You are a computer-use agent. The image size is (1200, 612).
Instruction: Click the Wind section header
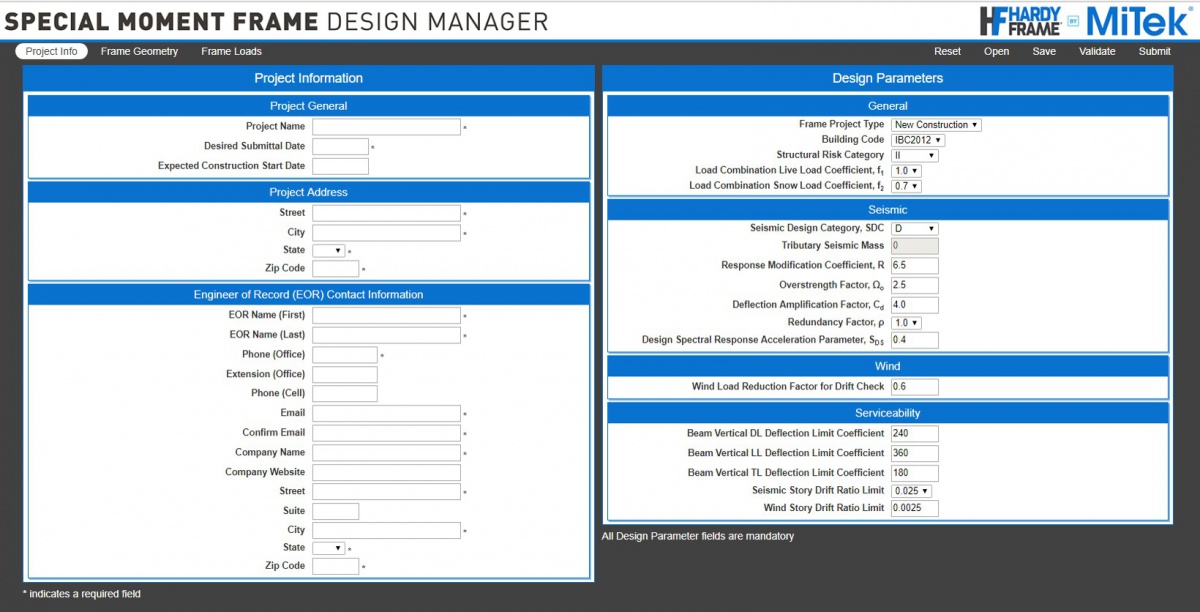pyautogui.click(x=887, y=366)
